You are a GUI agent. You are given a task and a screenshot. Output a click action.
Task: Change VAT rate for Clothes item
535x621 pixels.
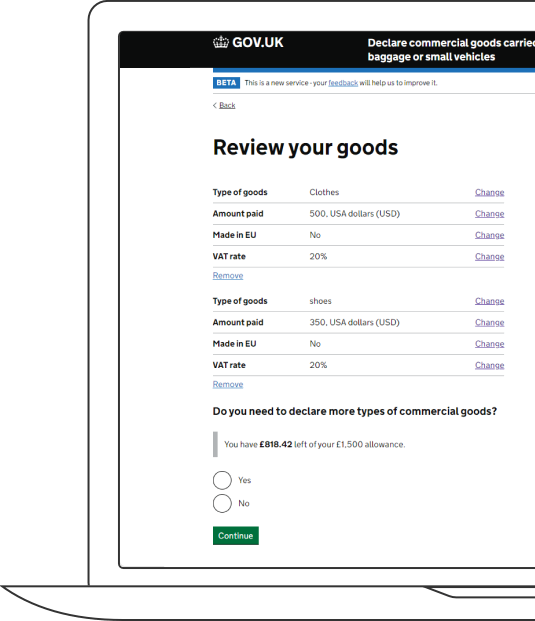489,257
